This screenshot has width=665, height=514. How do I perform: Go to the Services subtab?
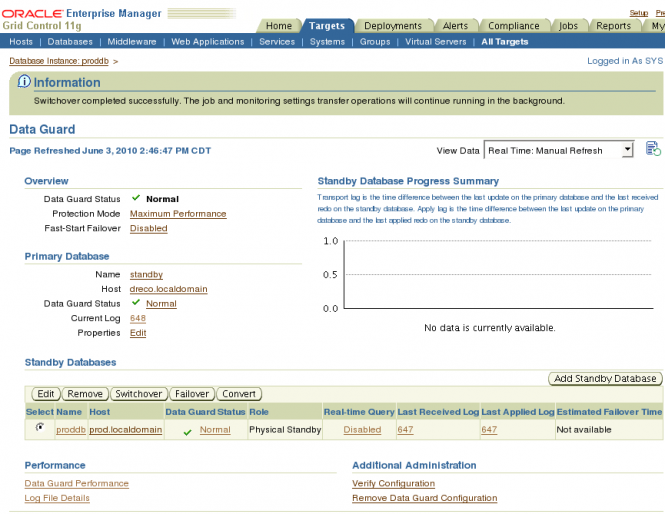[x=277, y=42]
